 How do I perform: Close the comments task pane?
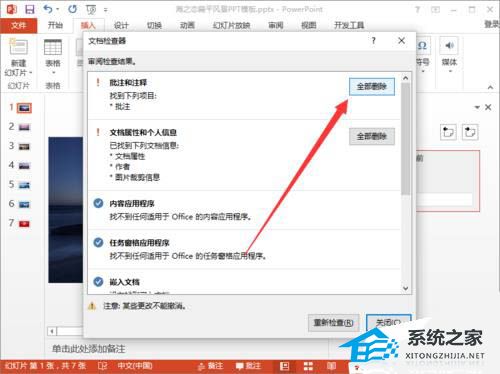488,107
